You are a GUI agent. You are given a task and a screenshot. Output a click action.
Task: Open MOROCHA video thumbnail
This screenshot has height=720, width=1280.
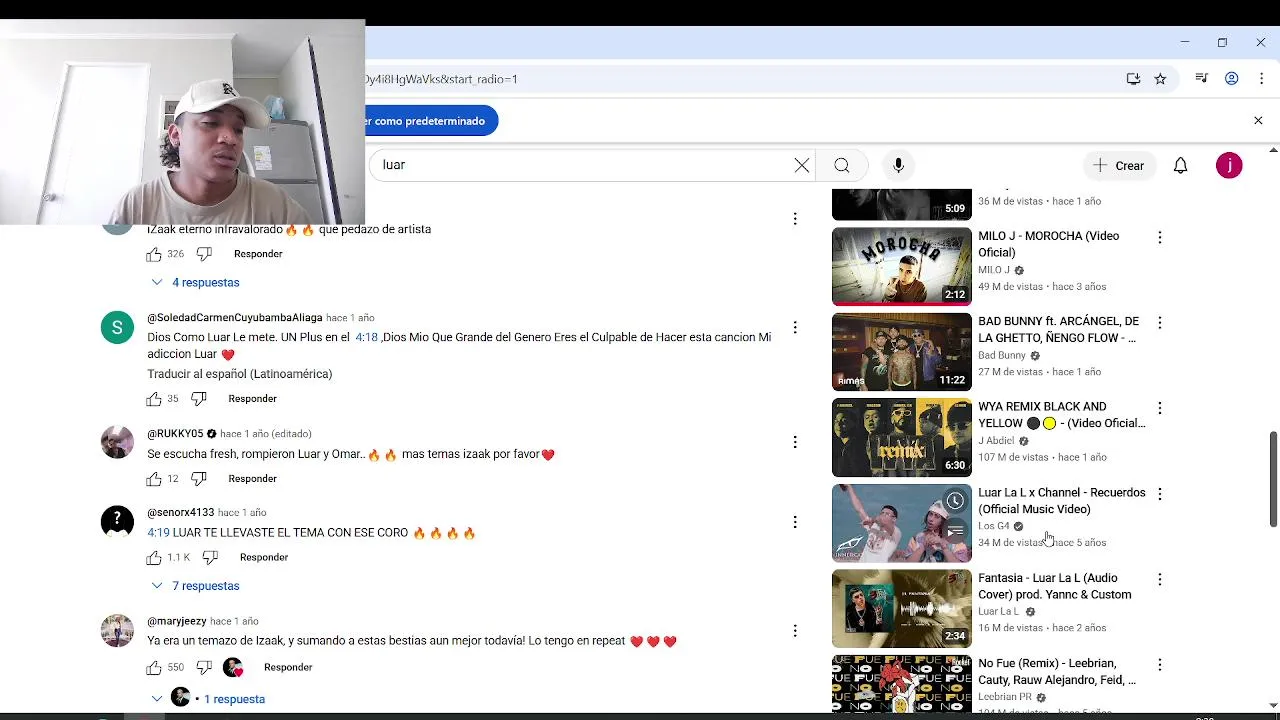901,266
